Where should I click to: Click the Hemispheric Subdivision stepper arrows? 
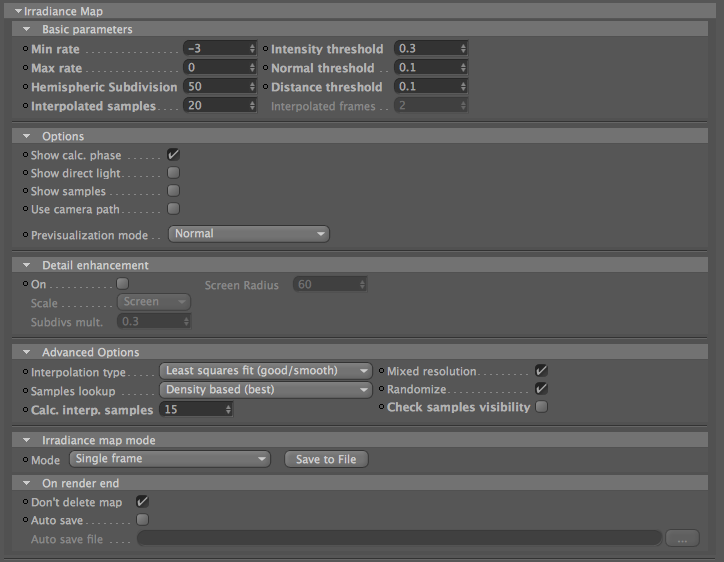[252, 86]
